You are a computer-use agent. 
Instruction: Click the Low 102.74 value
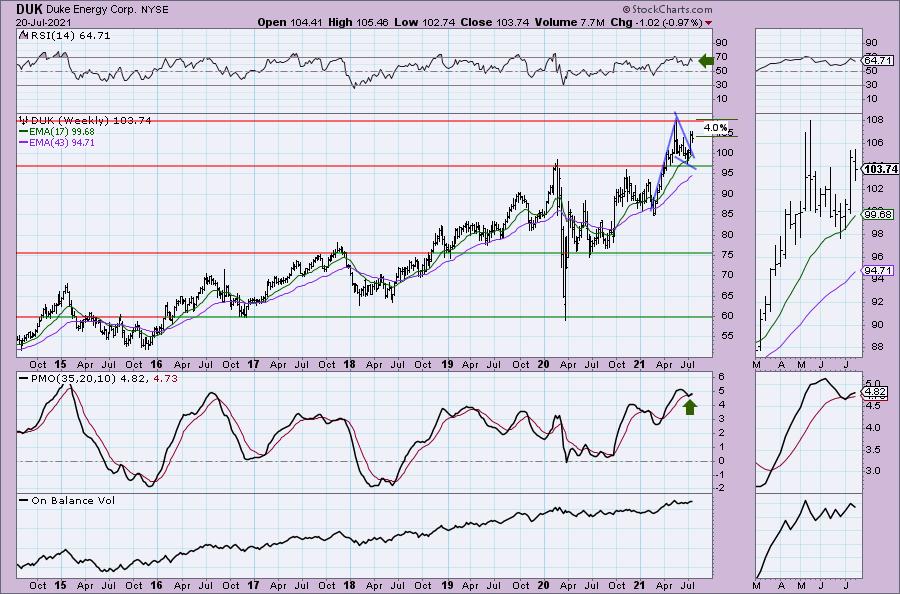(x=424, y=22)
